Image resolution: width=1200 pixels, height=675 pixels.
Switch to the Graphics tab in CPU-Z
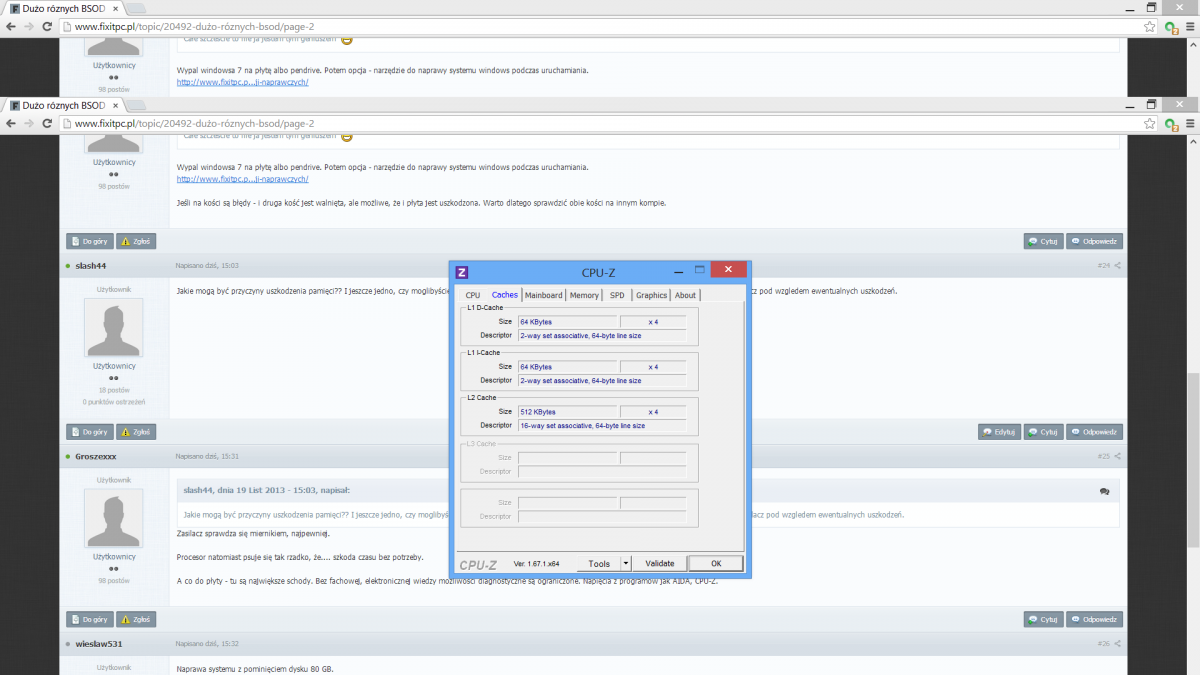tap(652, 295)
